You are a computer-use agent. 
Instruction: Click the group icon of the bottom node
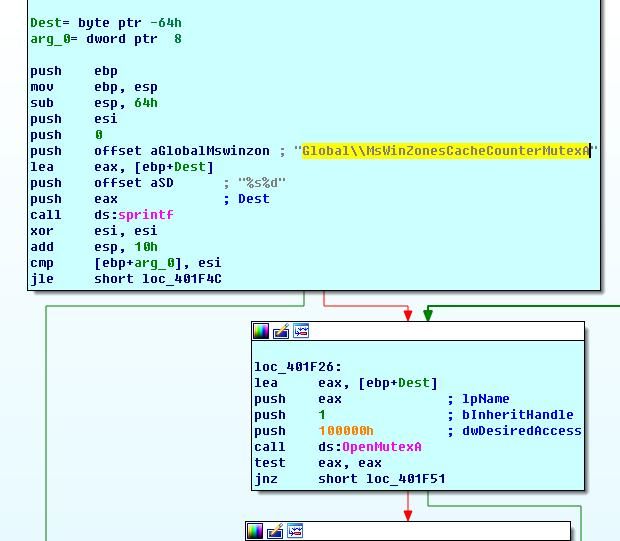tap(295, 531)
